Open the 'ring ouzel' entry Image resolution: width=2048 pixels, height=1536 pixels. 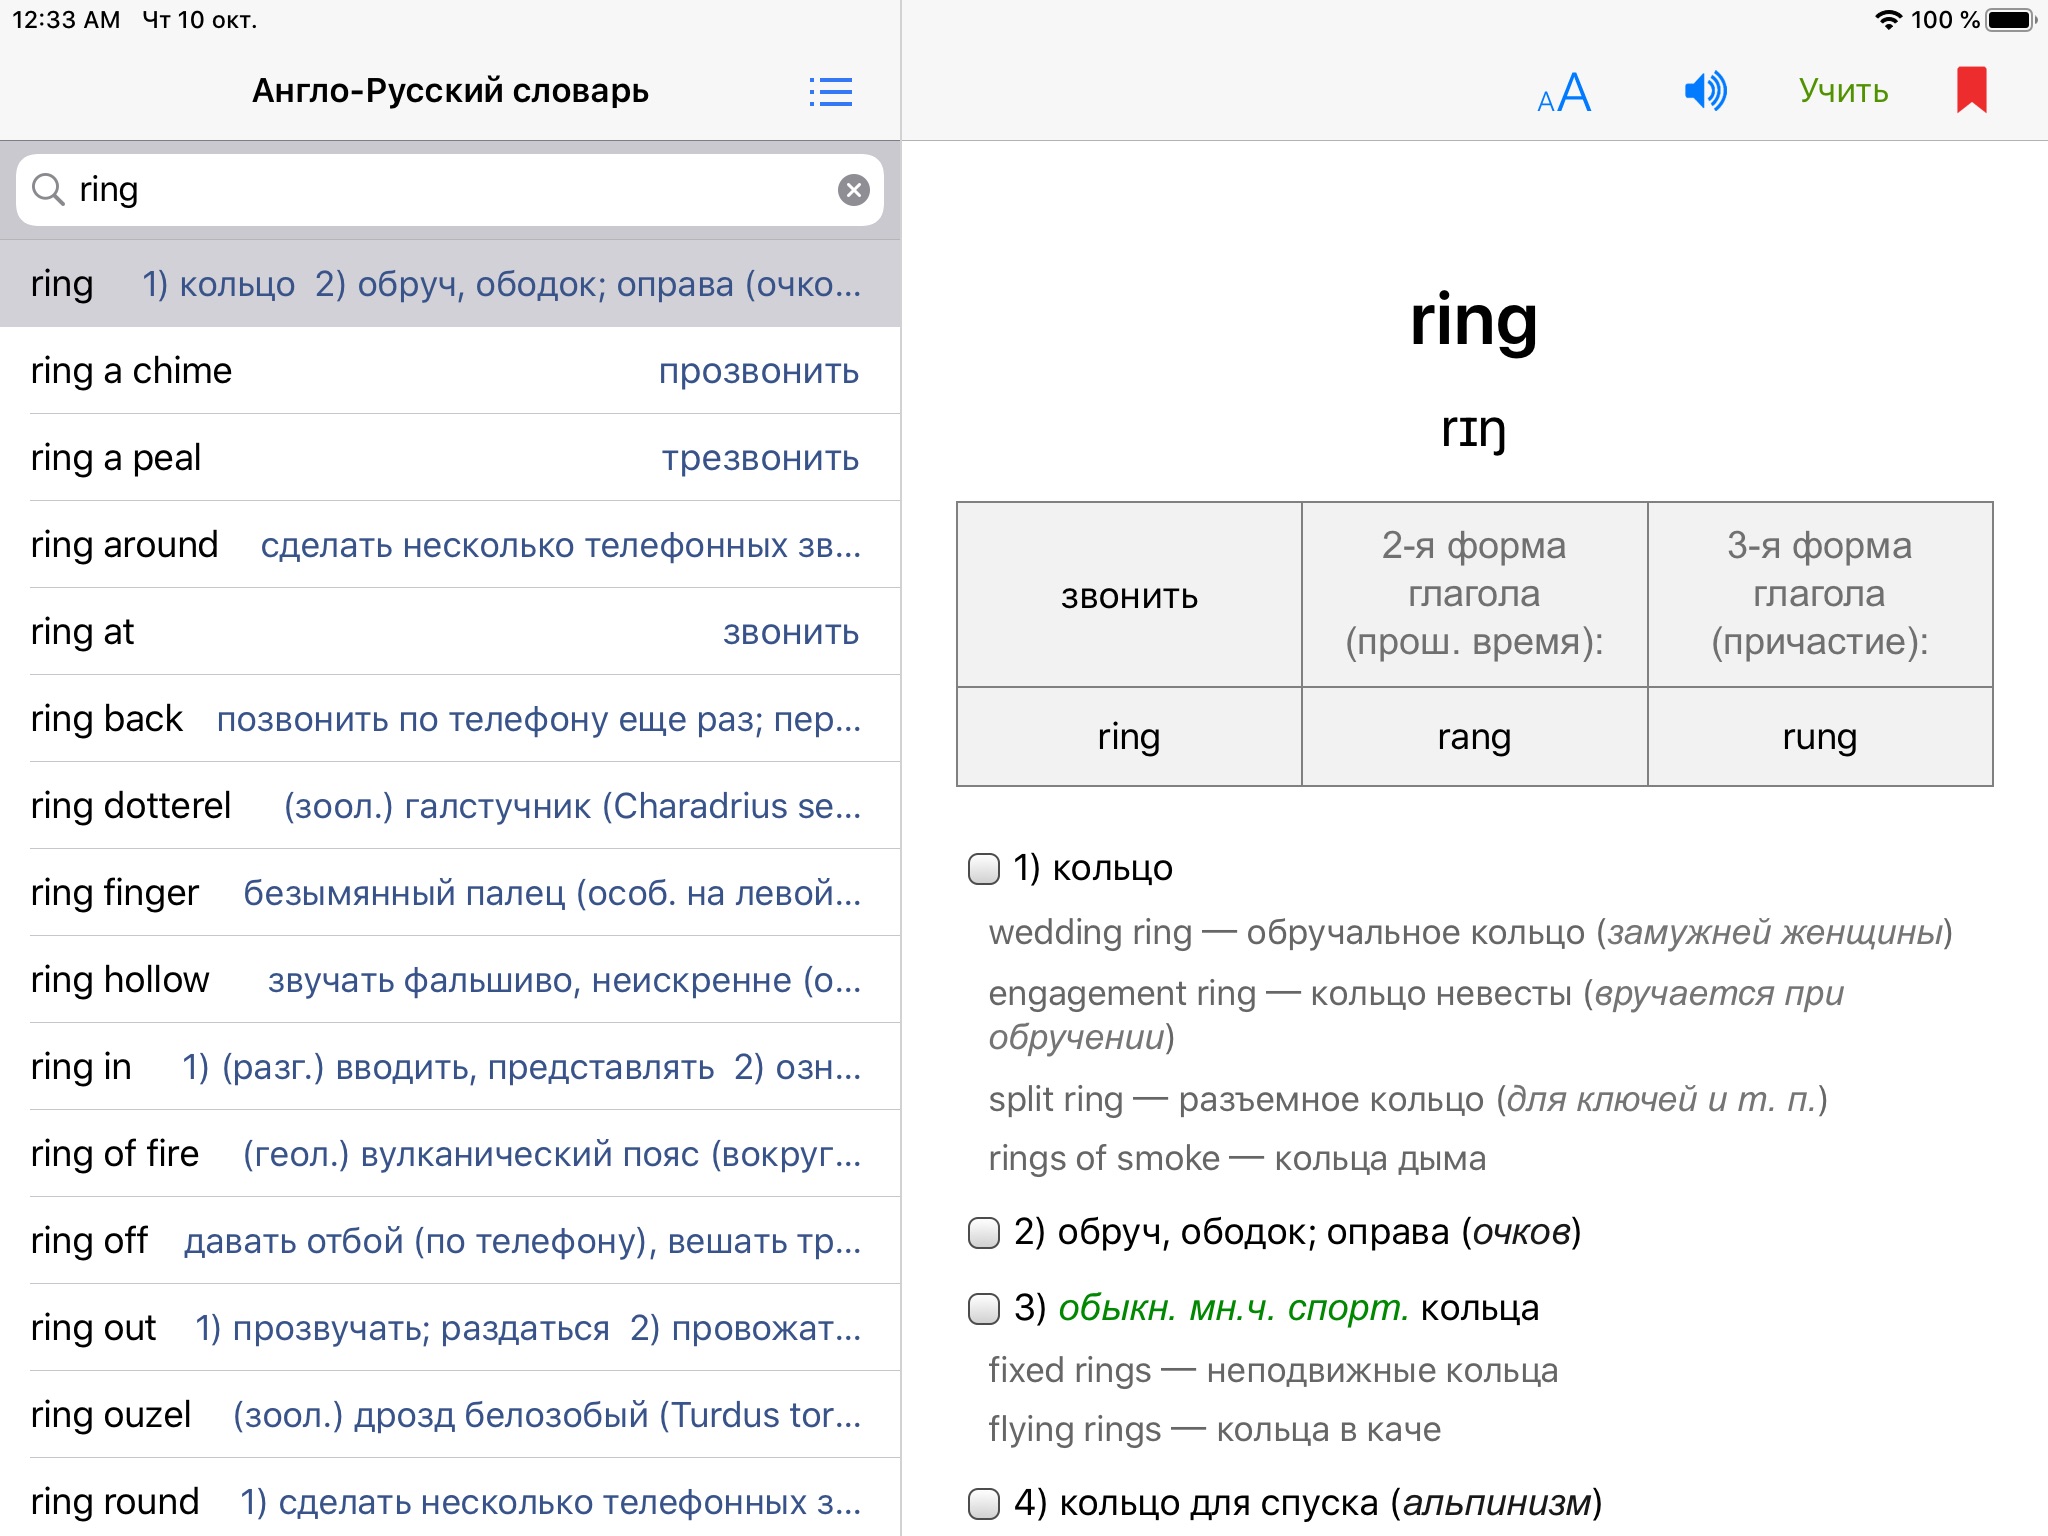pos(445,1415)
